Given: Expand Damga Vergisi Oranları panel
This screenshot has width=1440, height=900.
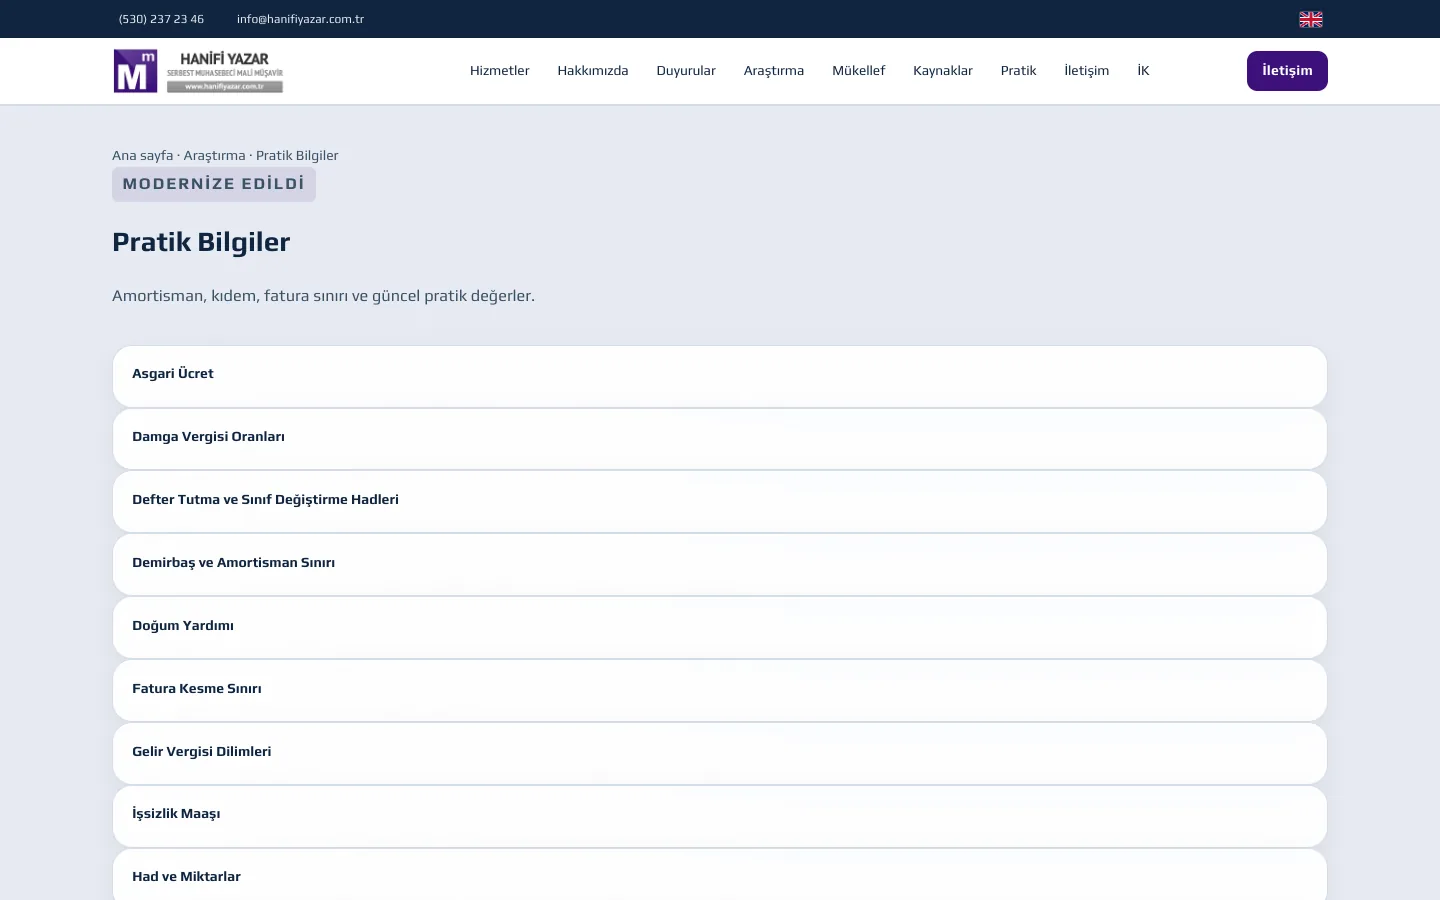Looking at the screenshot, I should 720,439.
